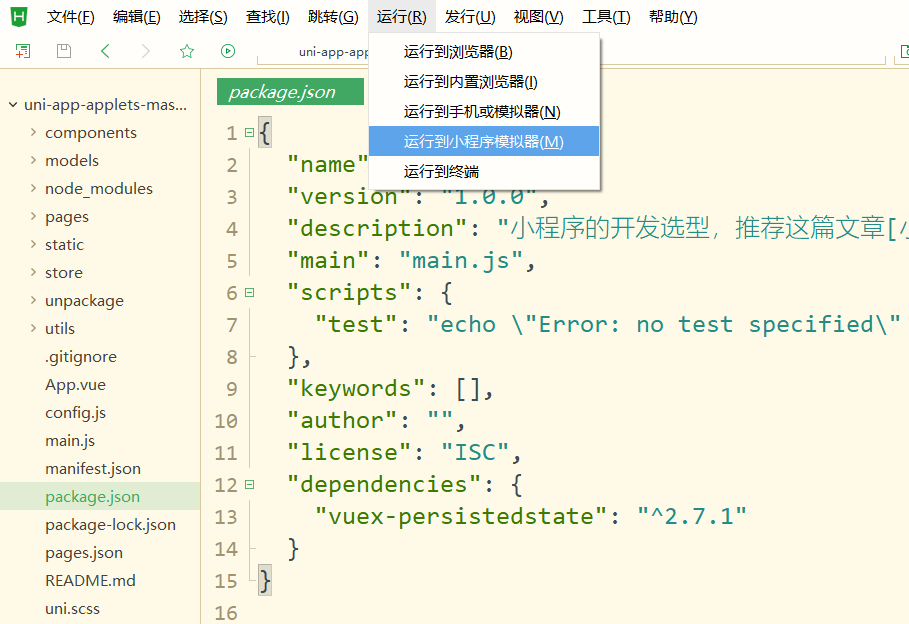Open the 视图(V) menu

point(538,17)
